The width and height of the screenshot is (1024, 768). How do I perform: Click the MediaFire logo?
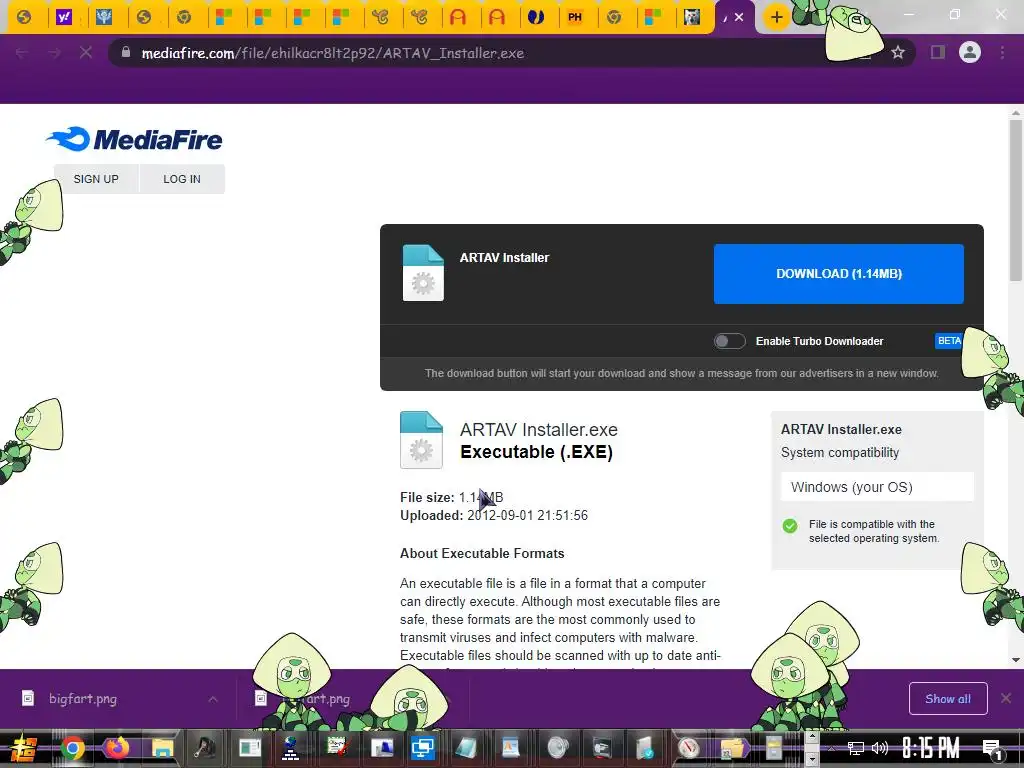(x=135, y=139)
